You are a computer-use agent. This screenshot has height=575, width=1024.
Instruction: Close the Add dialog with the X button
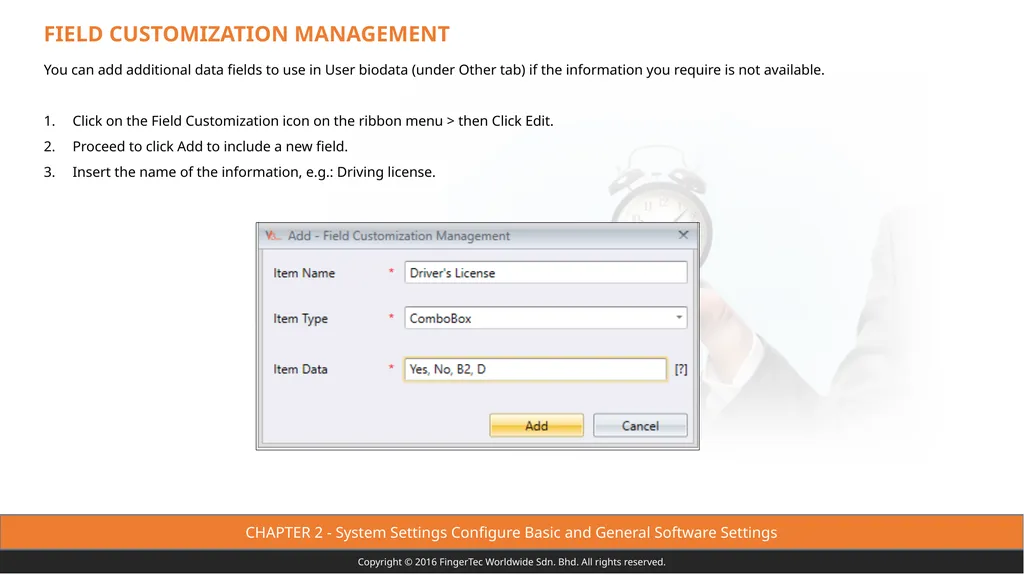(x=683, y=235)
